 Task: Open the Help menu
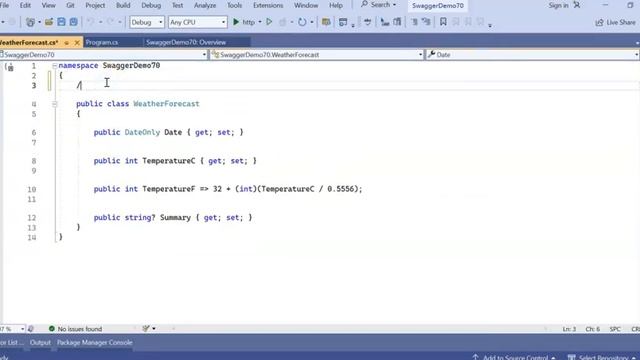[336, 5]
